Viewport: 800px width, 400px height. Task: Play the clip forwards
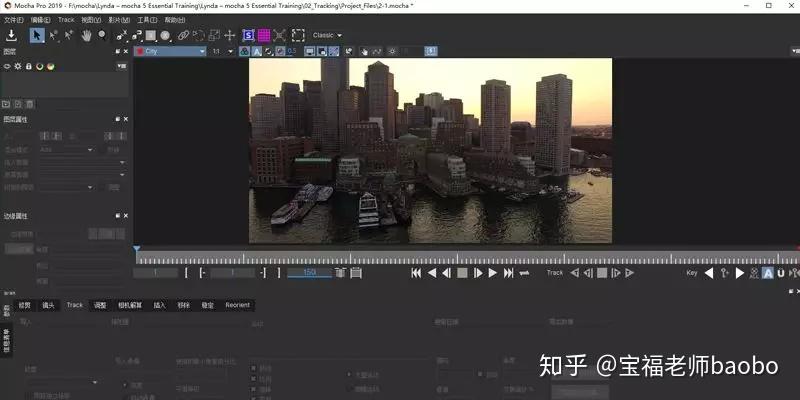pos(493,273)
